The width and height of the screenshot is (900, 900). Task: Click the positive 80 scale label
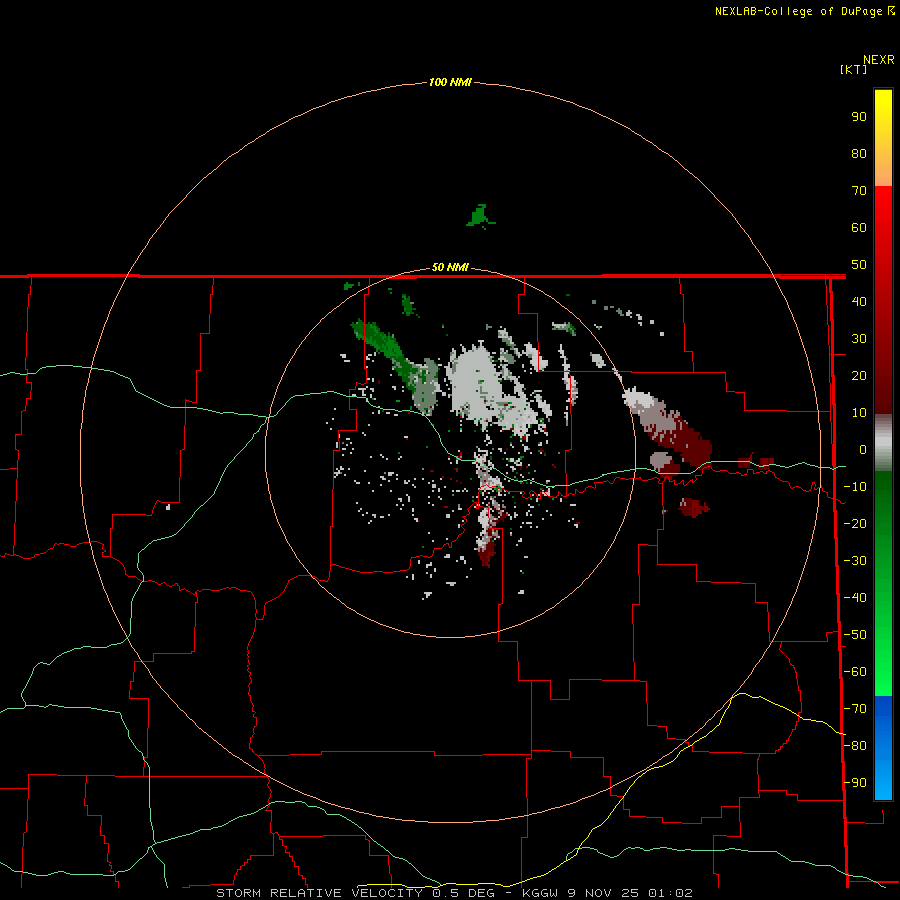(x=859, y=153)
